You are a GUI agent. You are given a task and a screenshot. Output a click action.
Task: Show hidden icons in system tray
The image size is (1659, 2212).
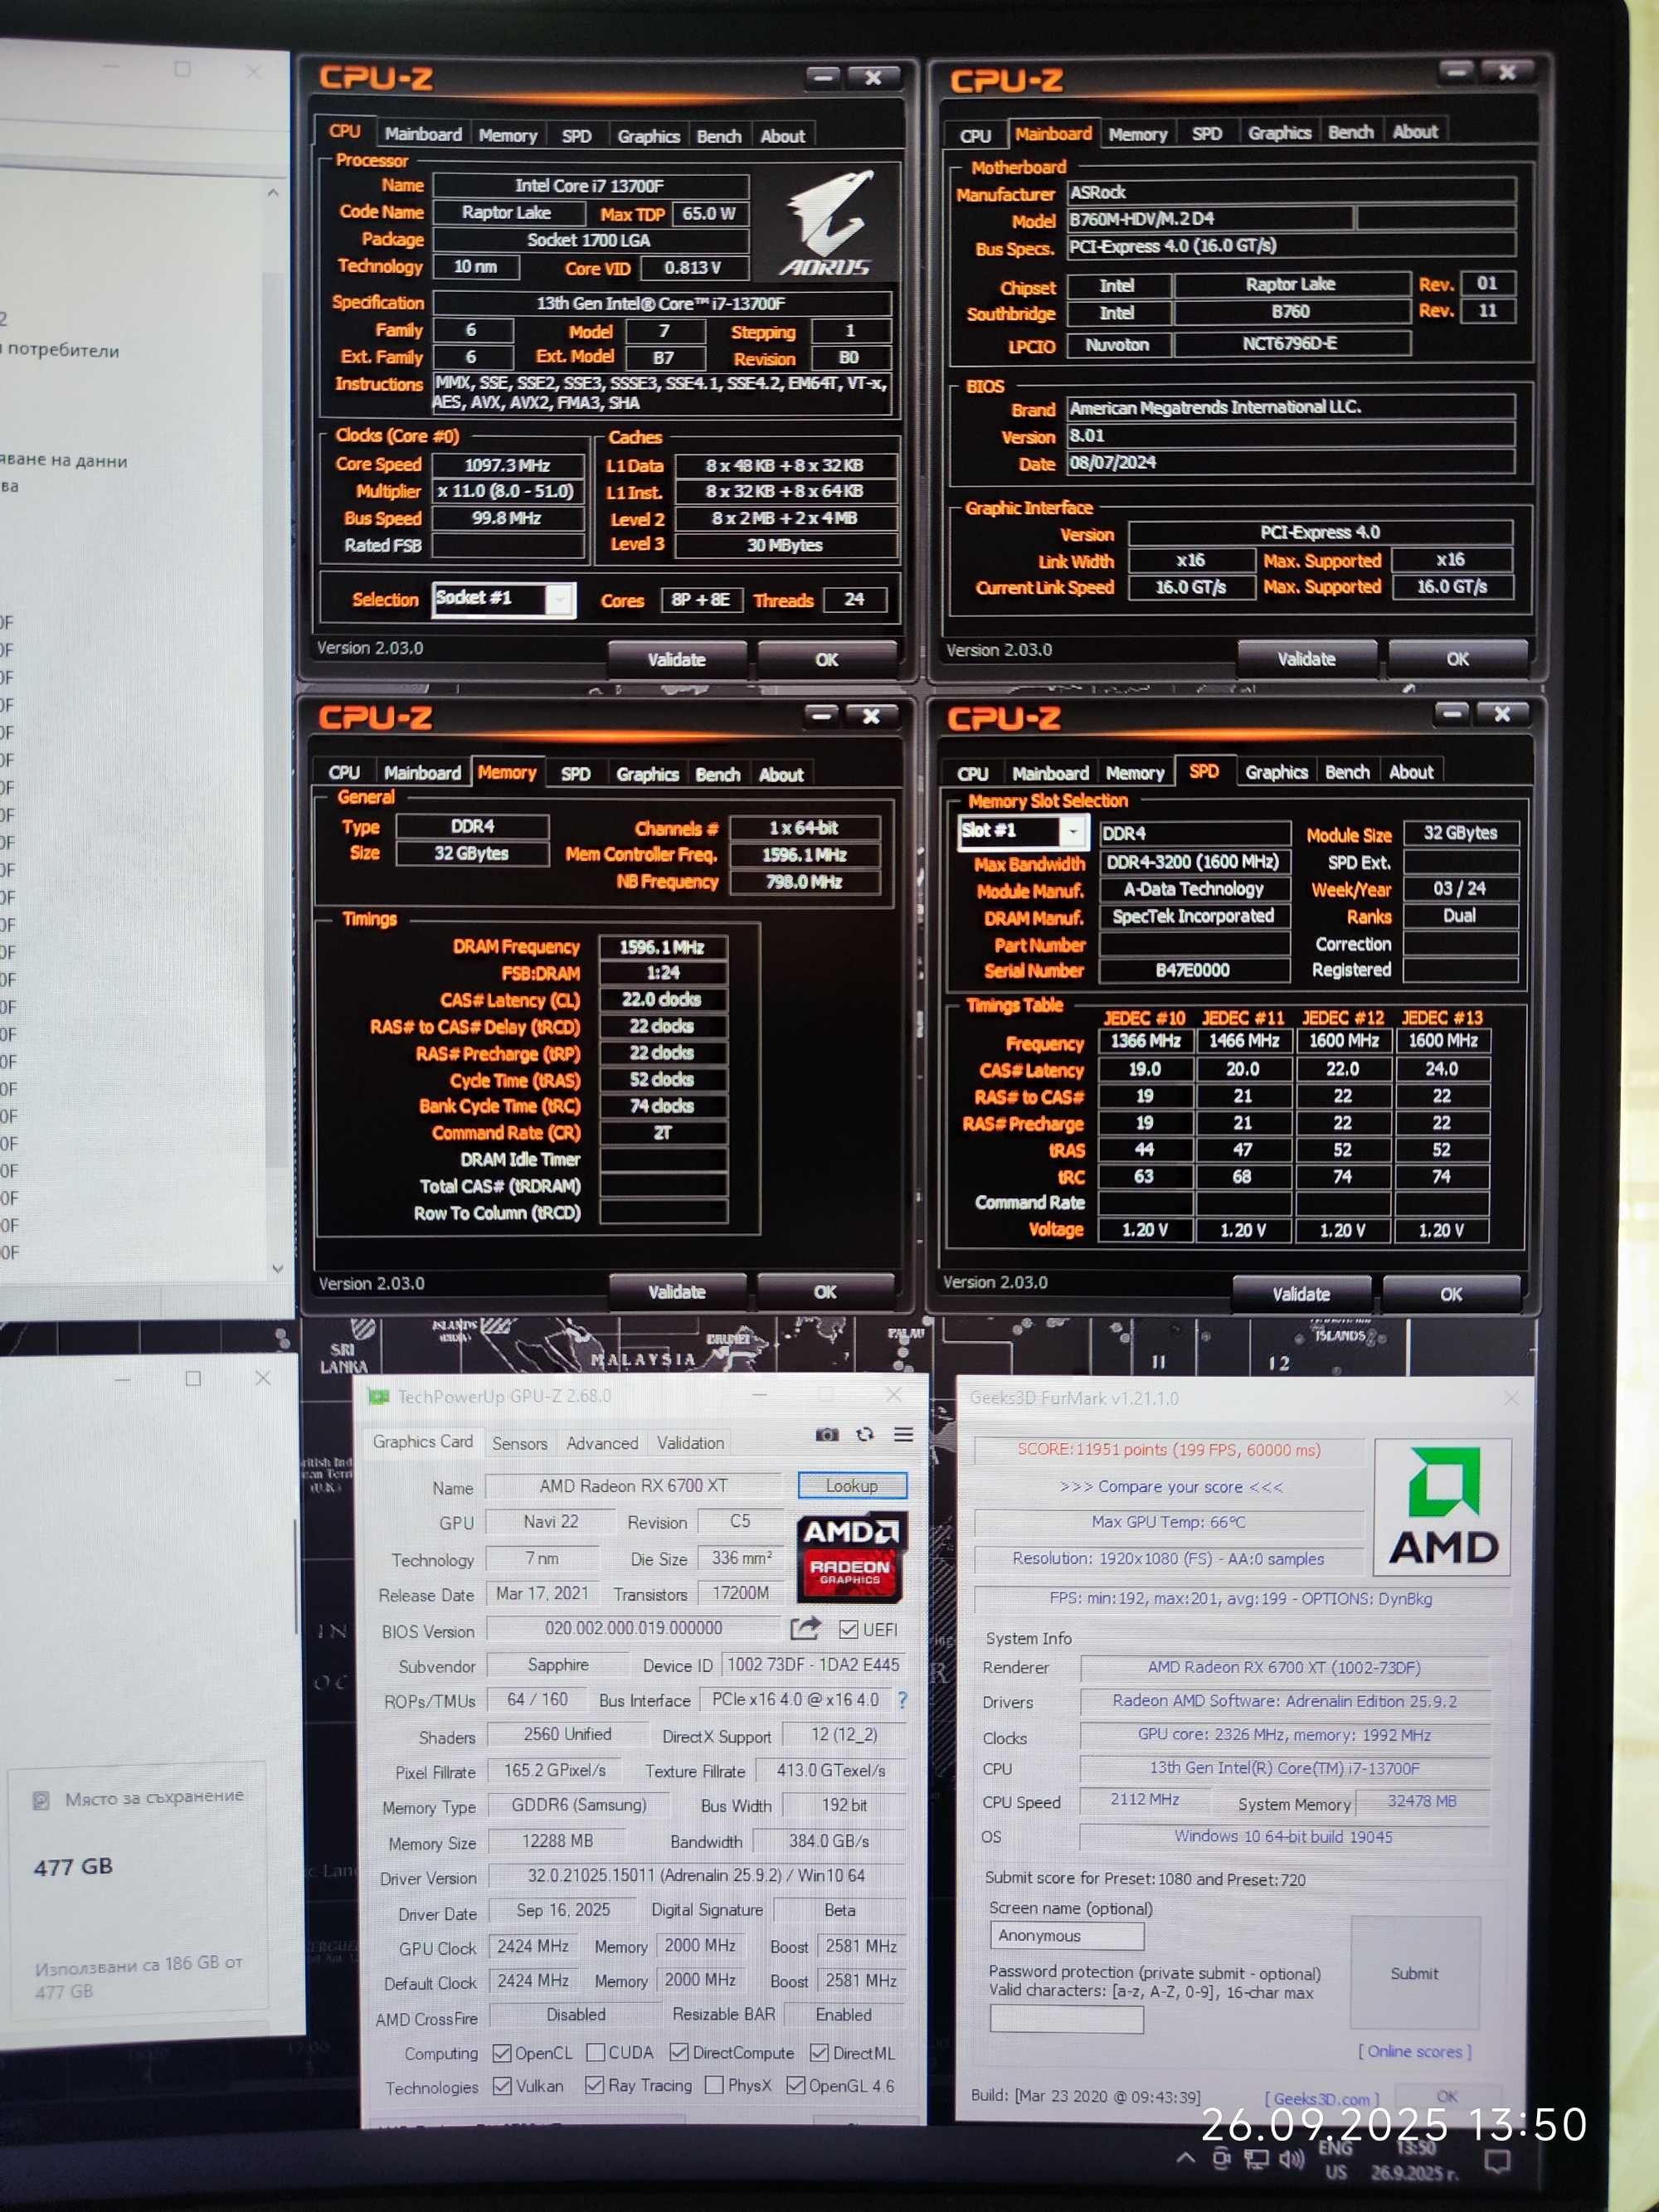[x=1185, y=2157]
